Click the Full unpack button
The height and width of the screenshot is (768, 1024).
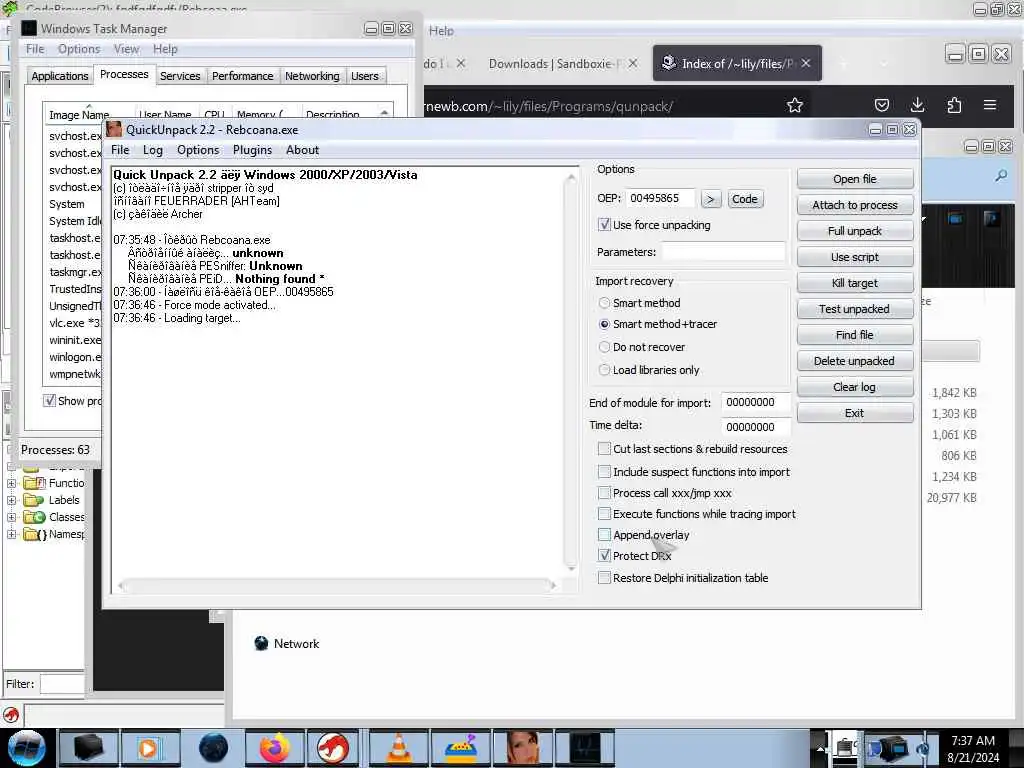coord(855,231)
